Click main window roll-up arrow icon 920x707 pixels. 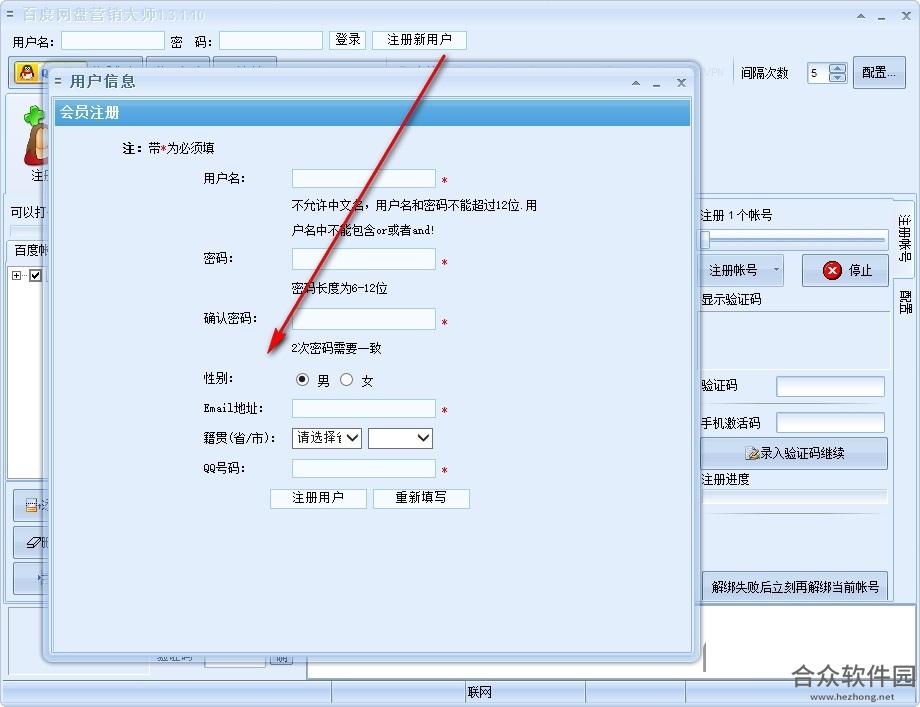point(861,16)
